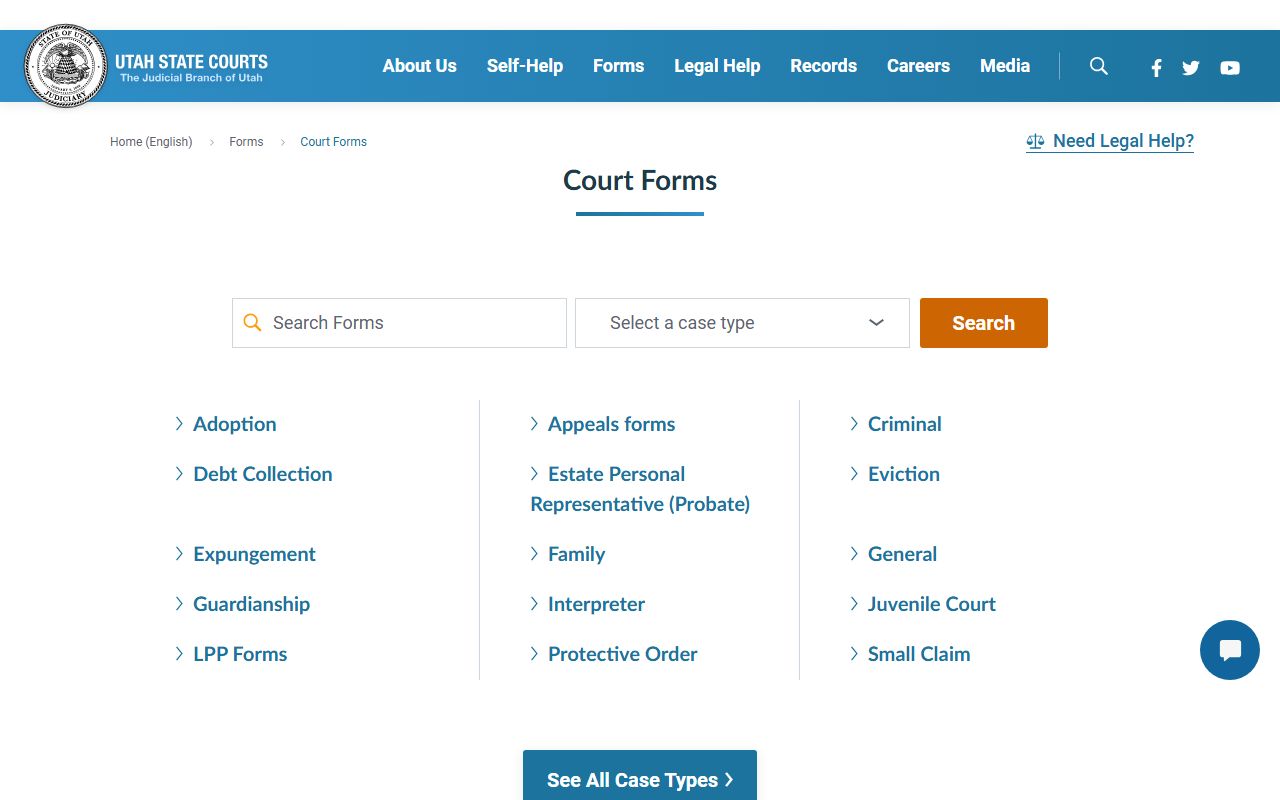
Task: Click the scales icon beside Need Legal Help
Action: 1035,142
